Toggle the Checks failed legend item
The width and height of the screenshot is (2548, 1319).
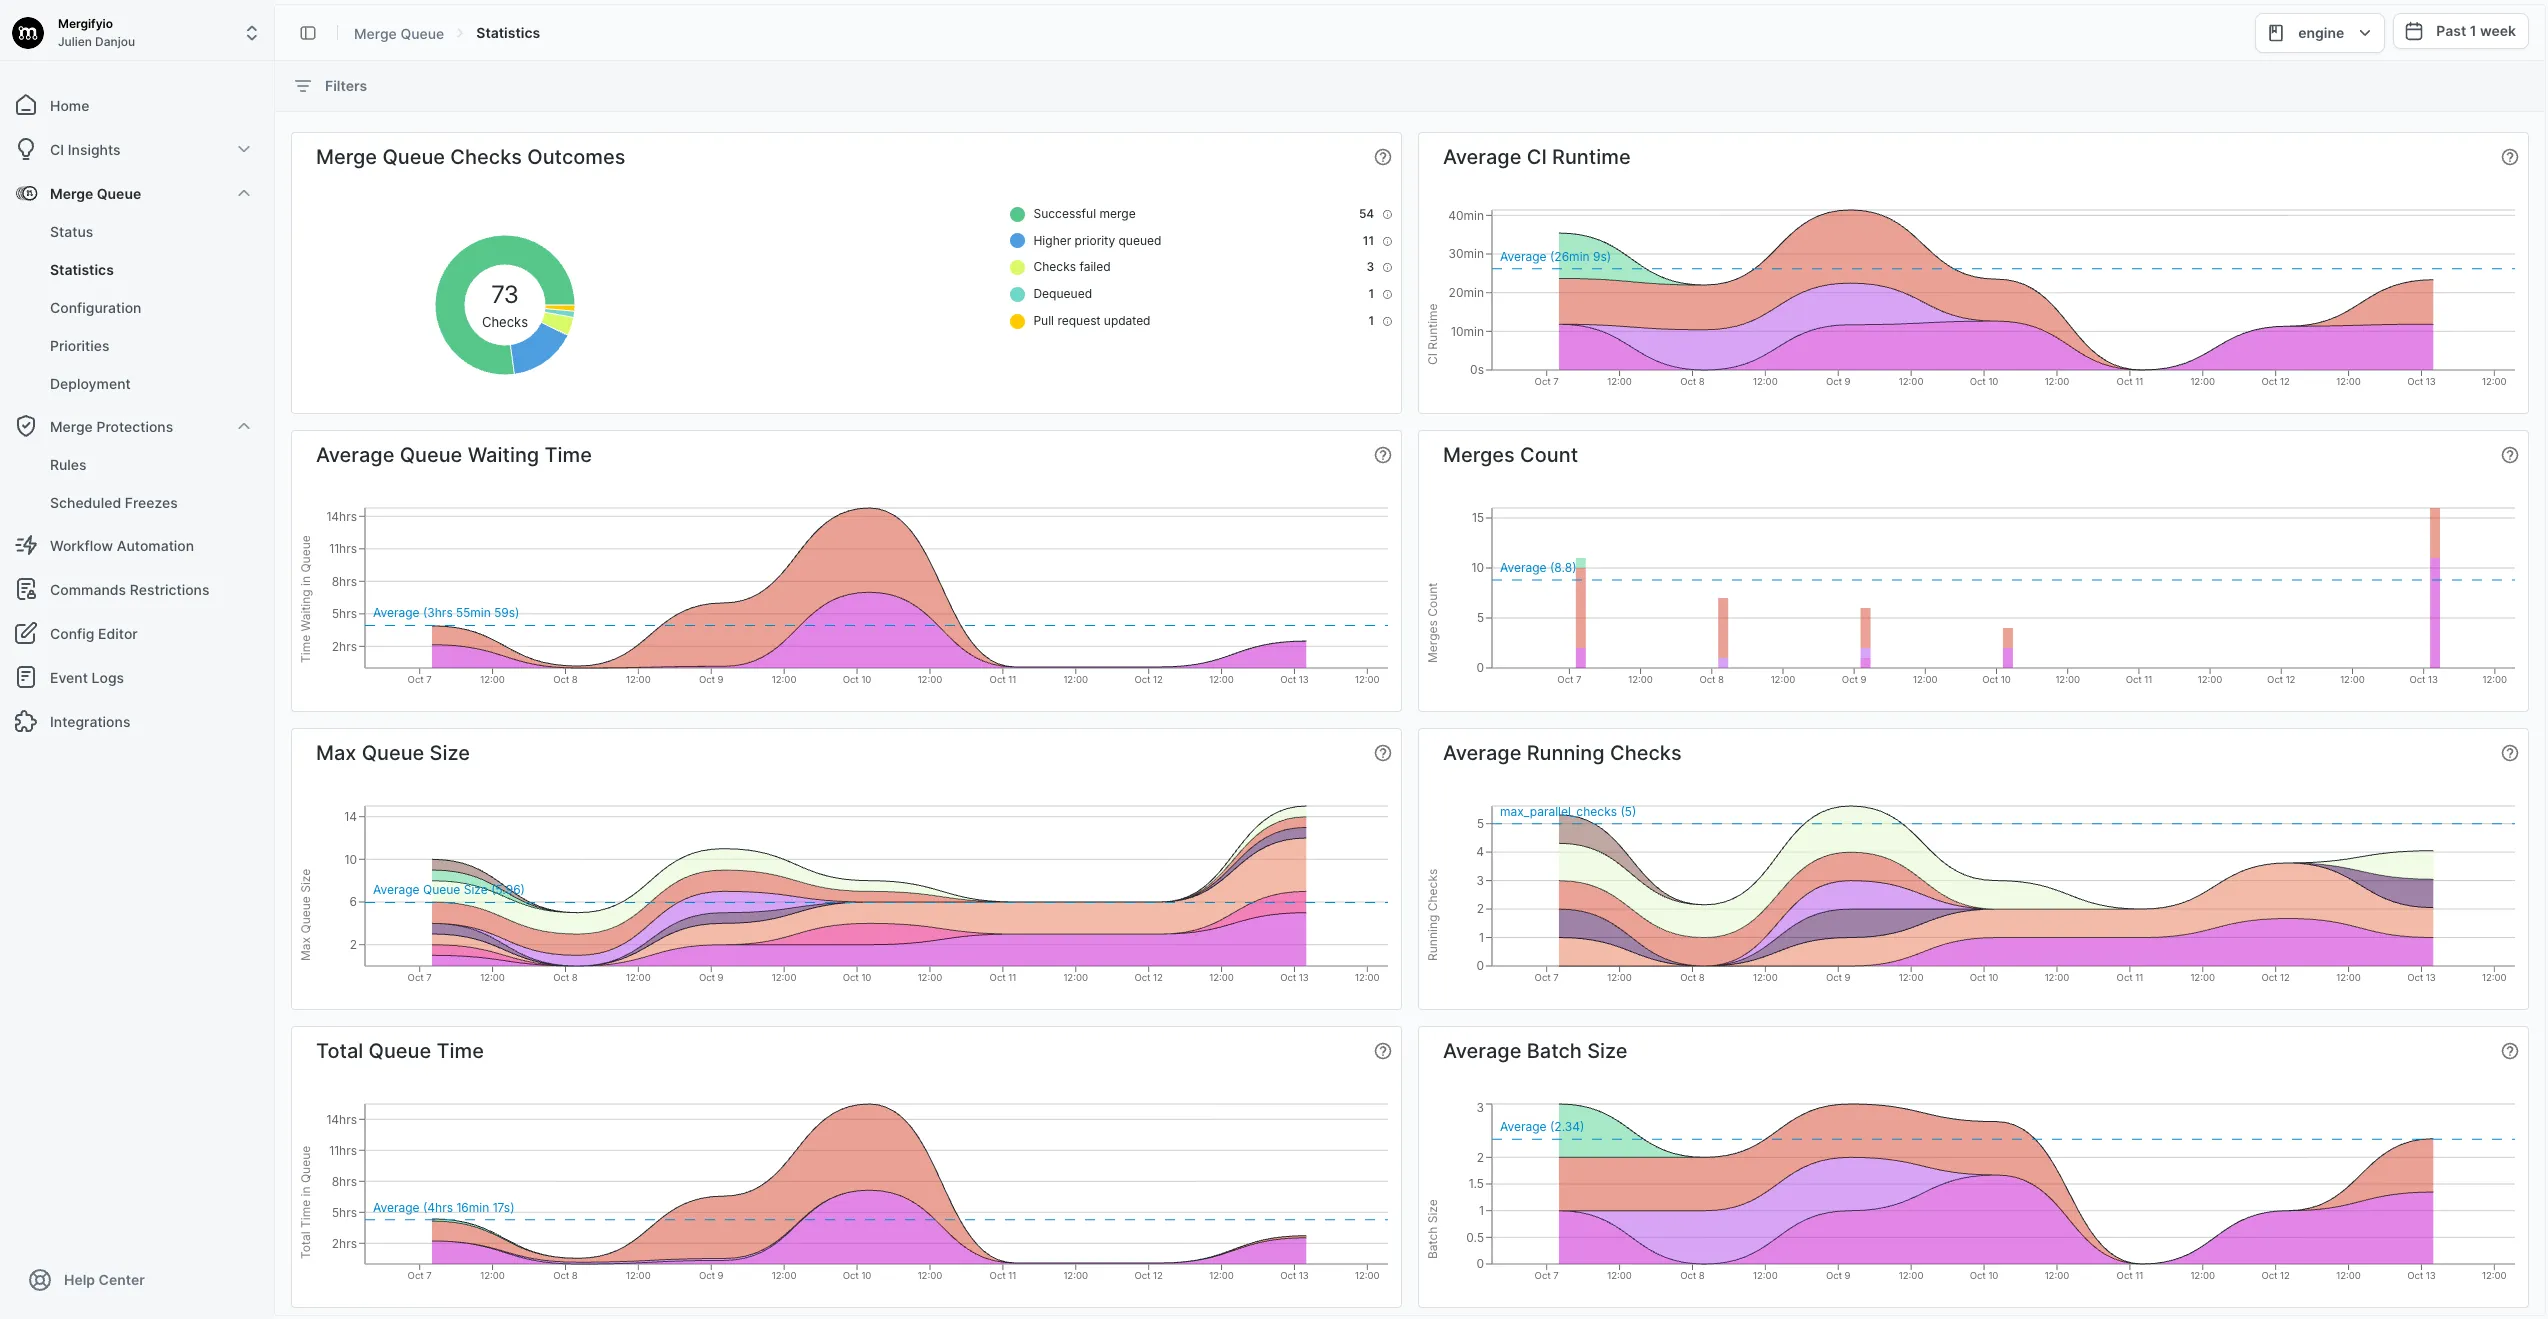pos(1071,266)
